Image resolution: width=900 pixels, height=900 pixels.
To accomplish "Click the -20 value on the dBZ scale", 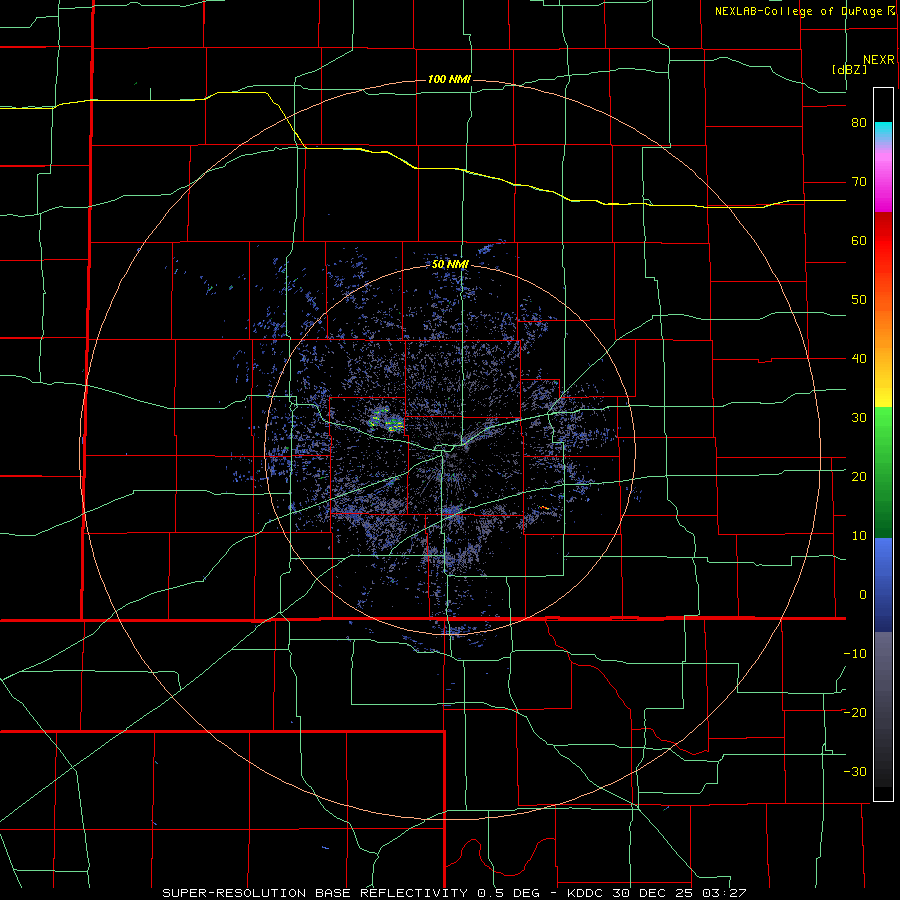I will coord(855,712).
